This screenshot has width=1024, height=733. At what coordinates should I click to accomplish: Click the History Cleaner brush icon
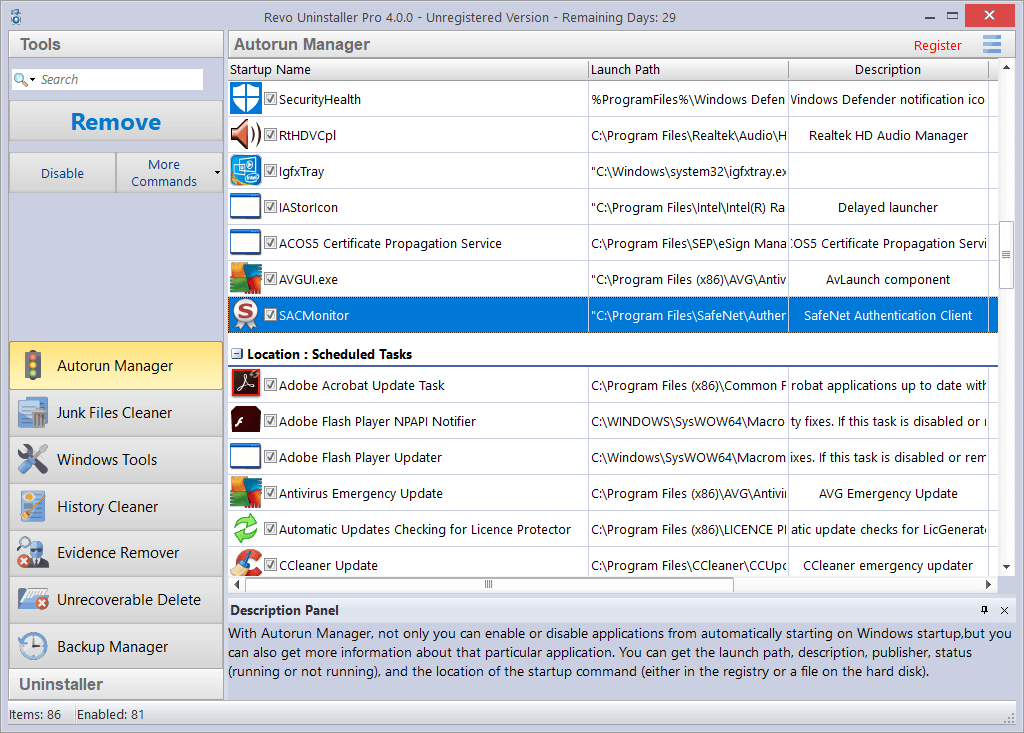33,506
